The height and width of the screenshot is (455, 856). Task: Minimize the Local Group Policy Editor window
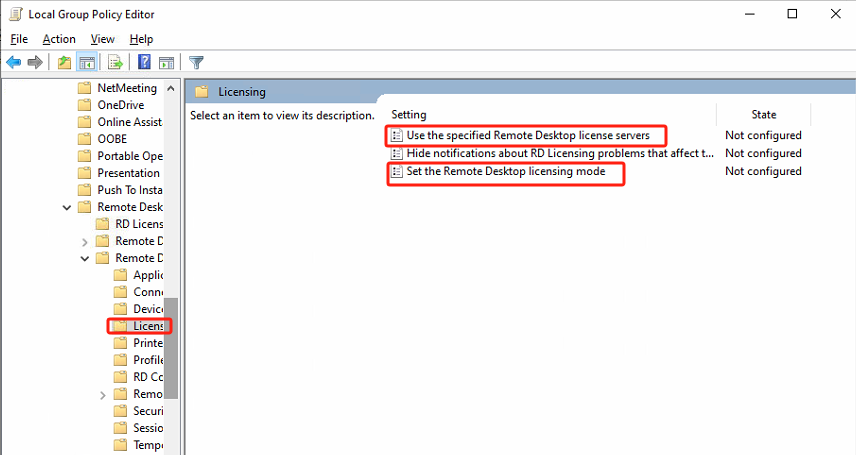[750, 14]
